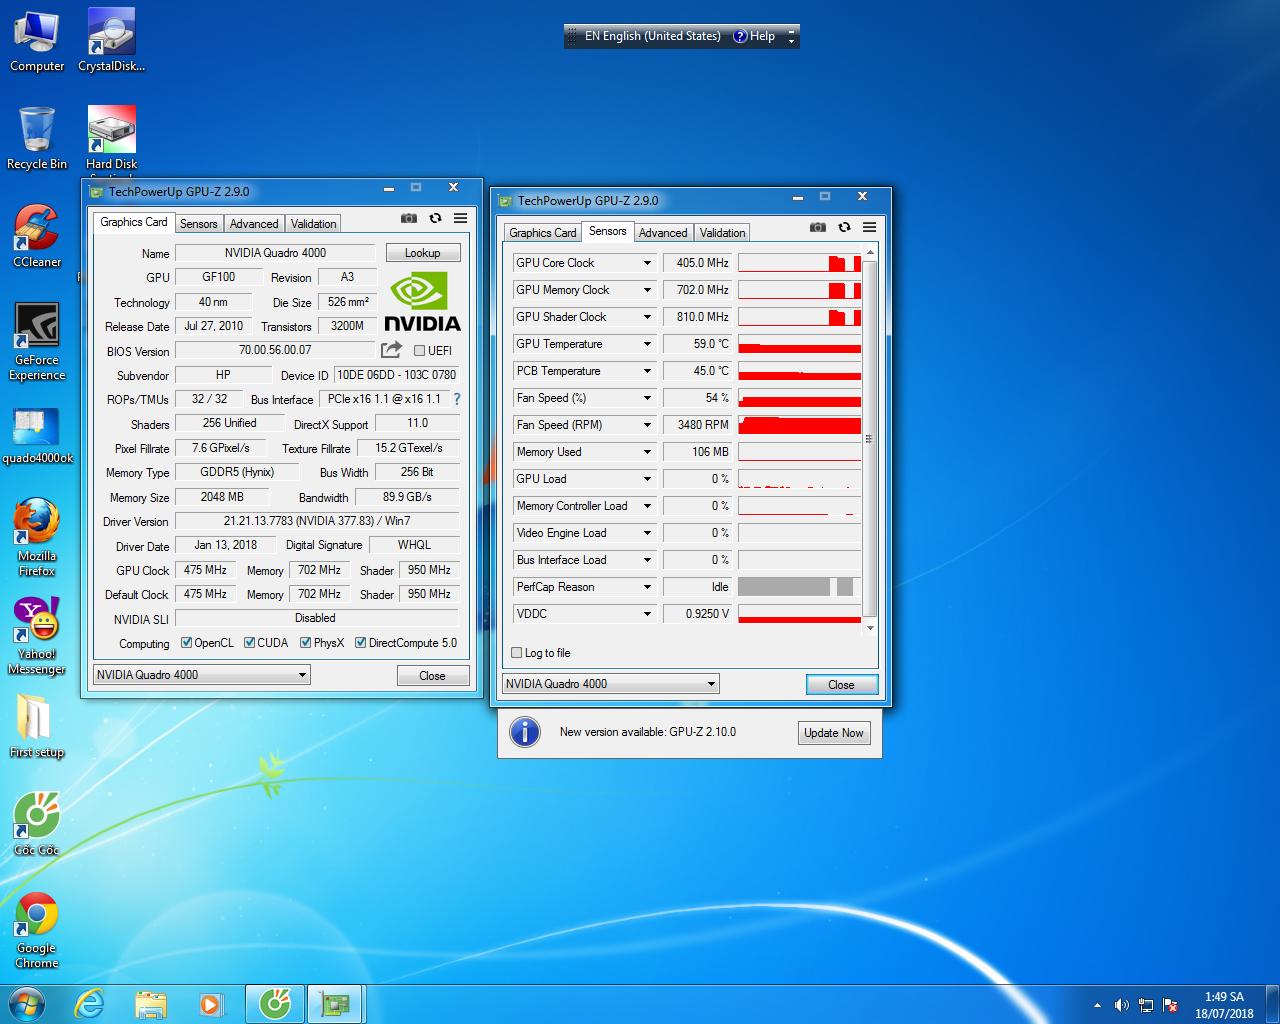Viewport: 1280px width, 1024px height.
Task: Open the Advanced tab in the Sensors window
Action: pos(663,233)
